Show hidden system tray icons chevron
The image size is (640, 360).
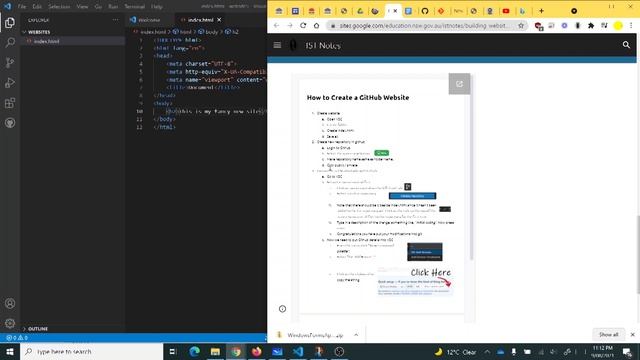(487, 351)
